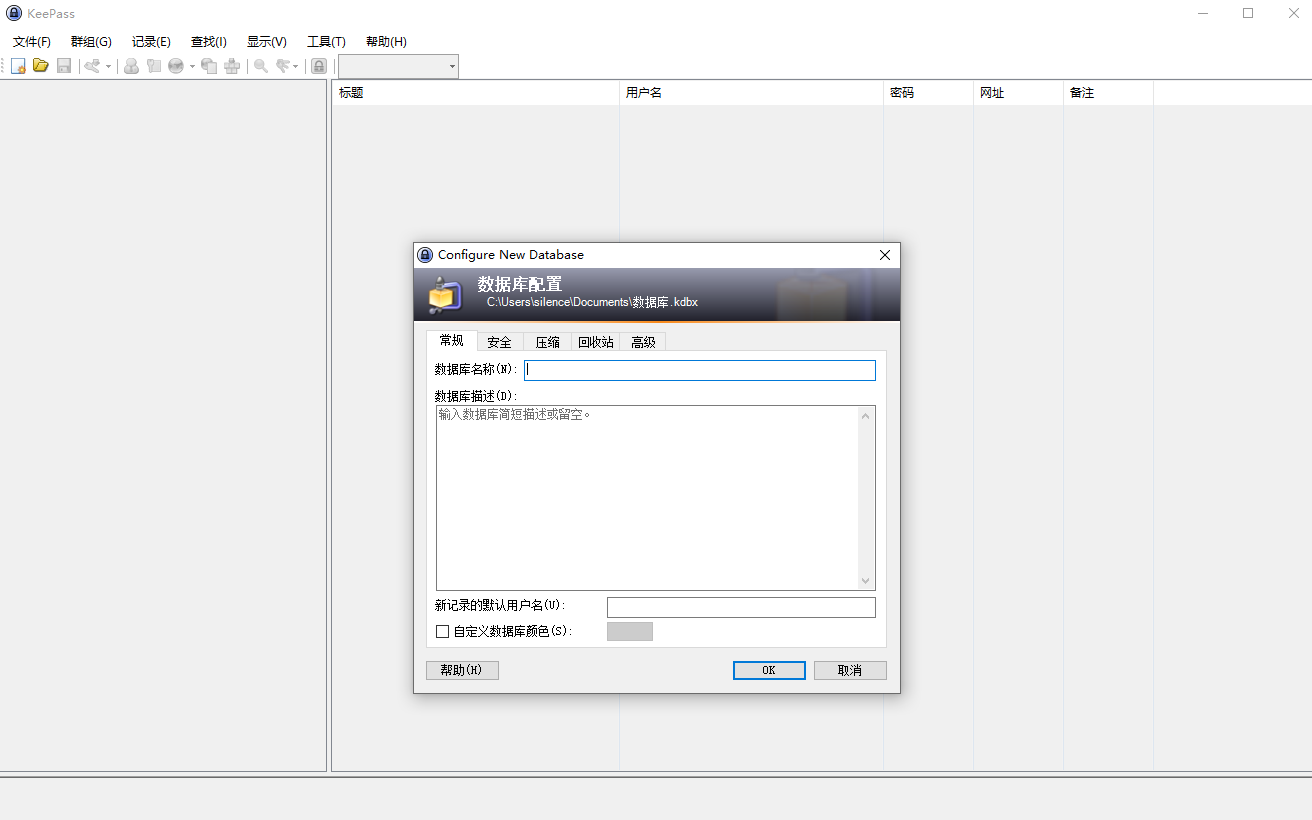This screenshot has height=820, width=1312.
Task: Minimize the KeePass main window
Action: 1204,13
